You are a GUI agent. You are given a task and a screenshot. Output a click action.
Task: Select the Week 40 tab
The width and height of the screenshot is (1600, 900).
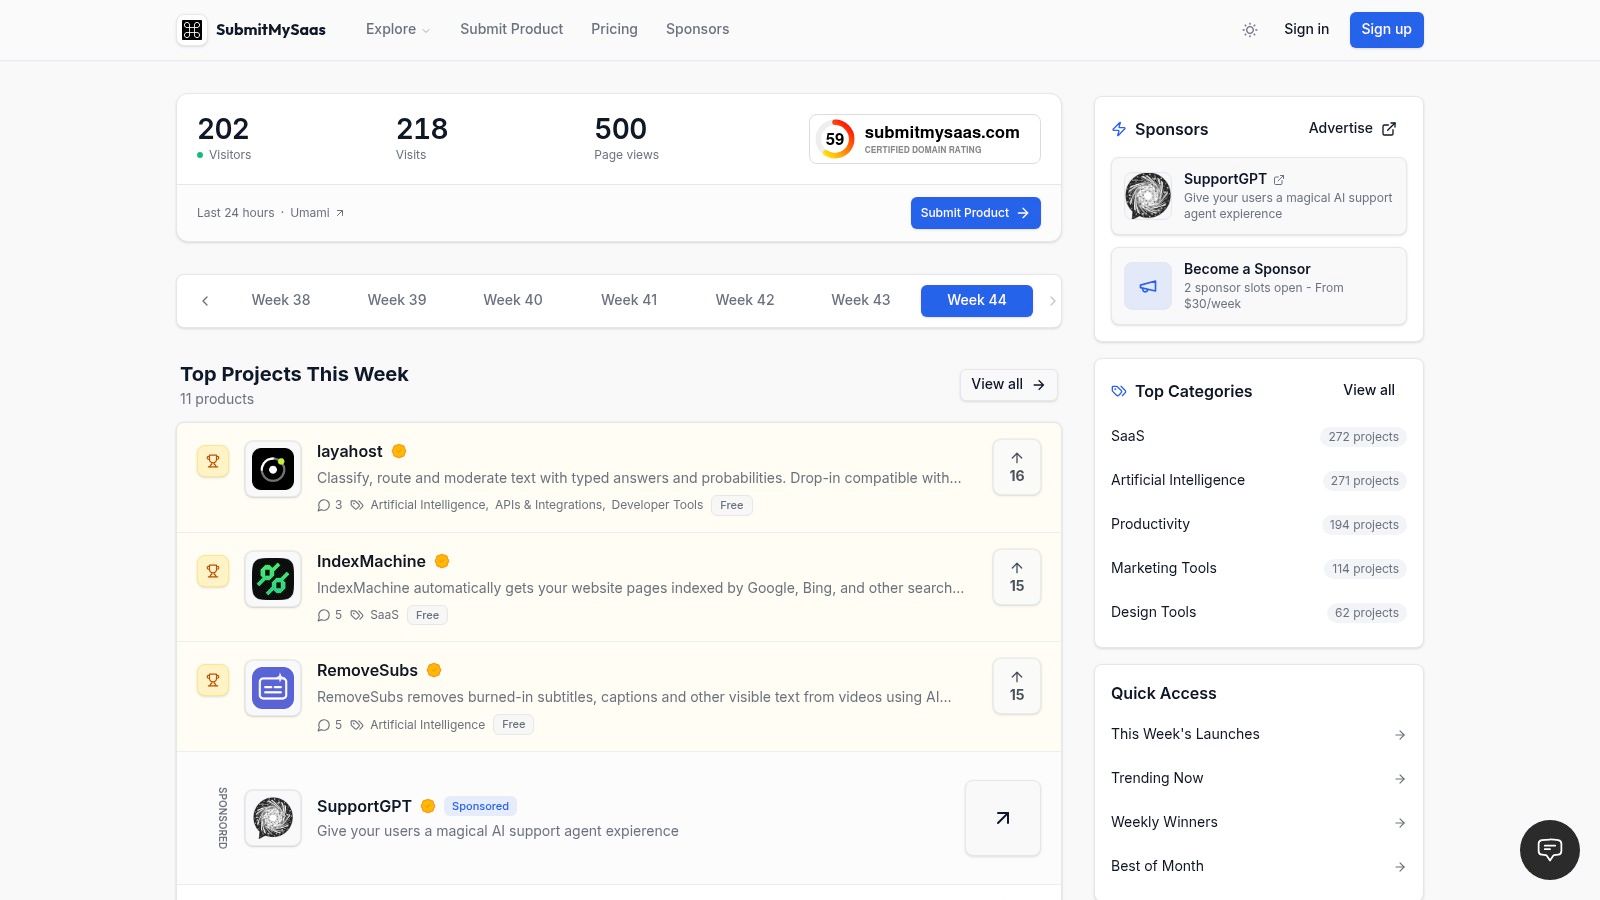tap(513, 300)
